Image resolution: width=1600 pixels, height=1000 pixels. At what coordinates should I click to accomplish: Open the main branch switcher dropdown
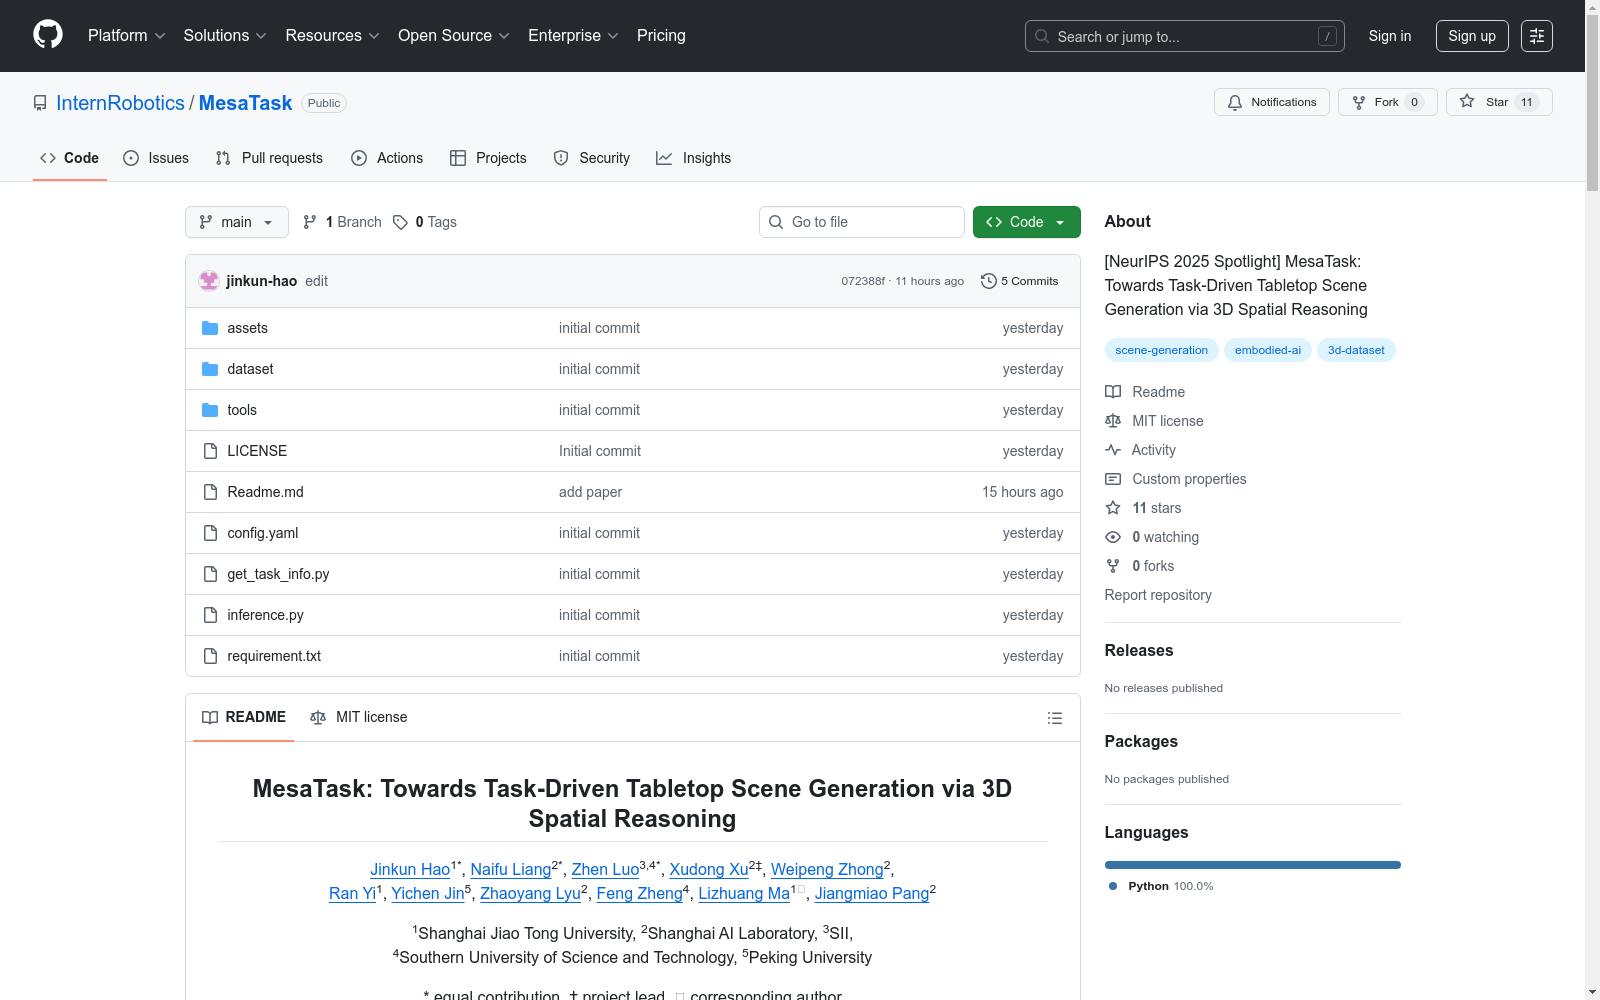(x=237, y=222)
